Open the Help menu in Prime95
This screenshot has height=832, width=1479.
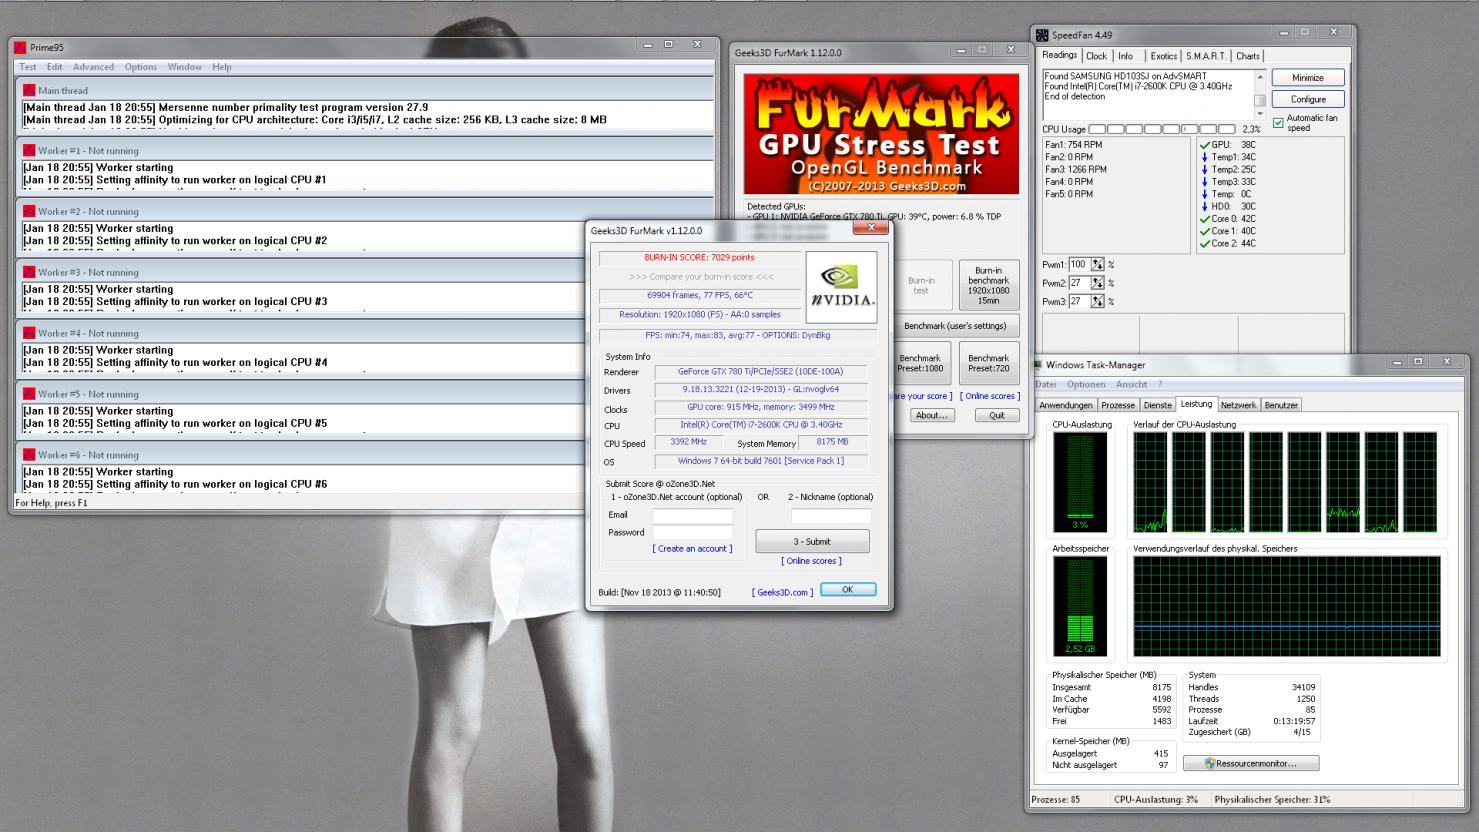[x=222, y=67]
